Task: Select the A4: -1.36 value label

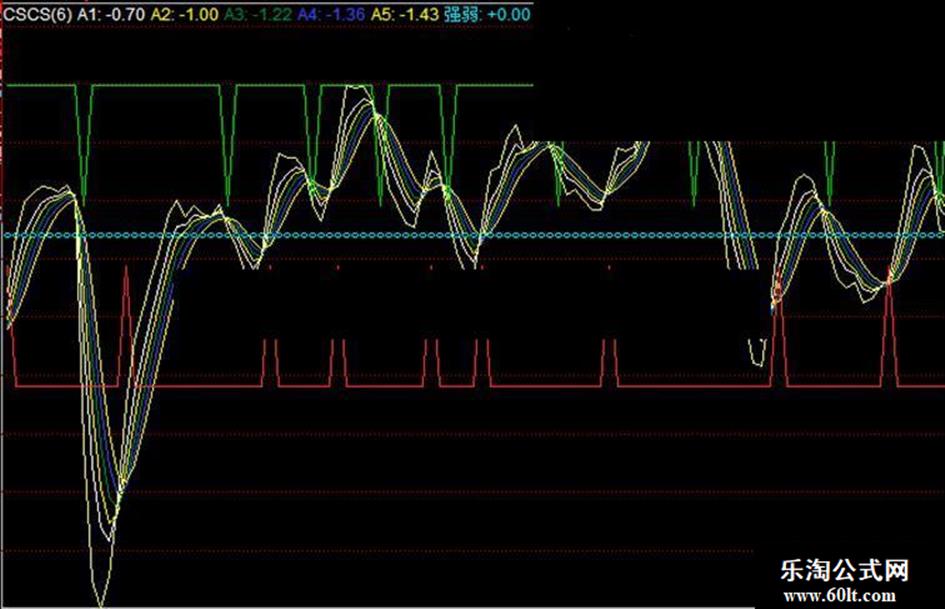Action: tap(331, 14)
